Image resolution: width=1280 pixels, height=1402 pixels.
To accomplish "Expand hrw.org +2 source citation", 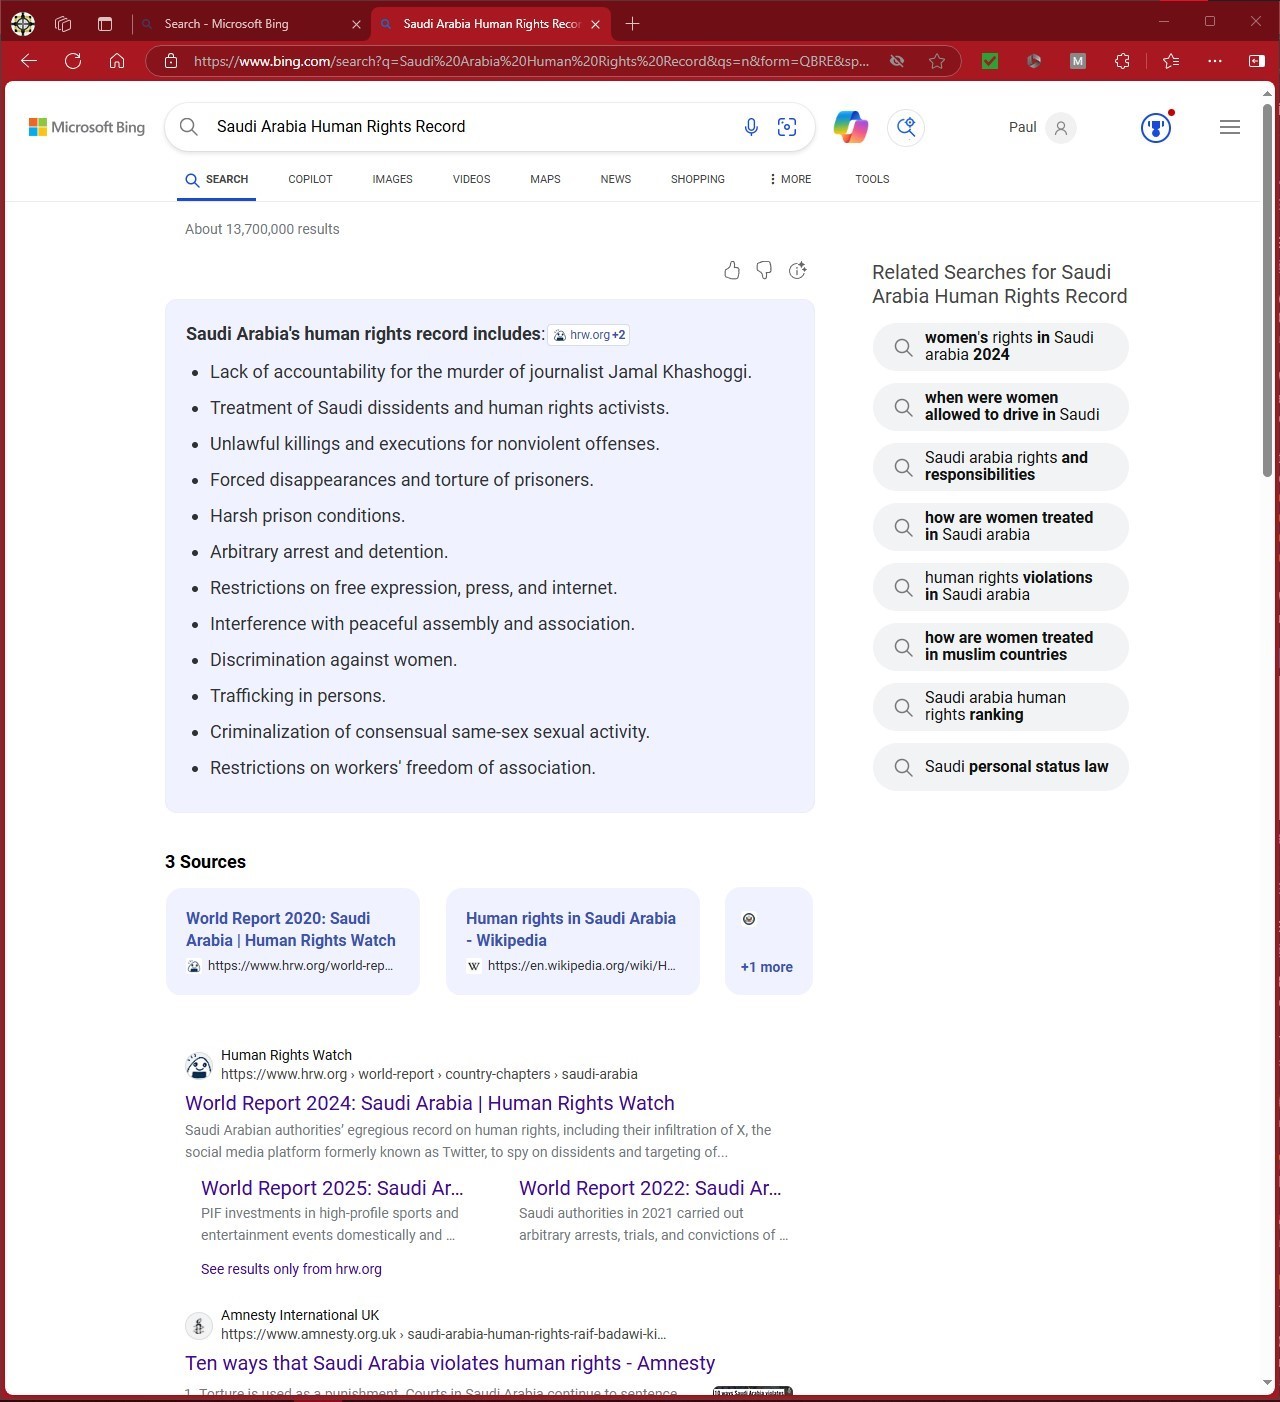I will (x=589, y=335).
